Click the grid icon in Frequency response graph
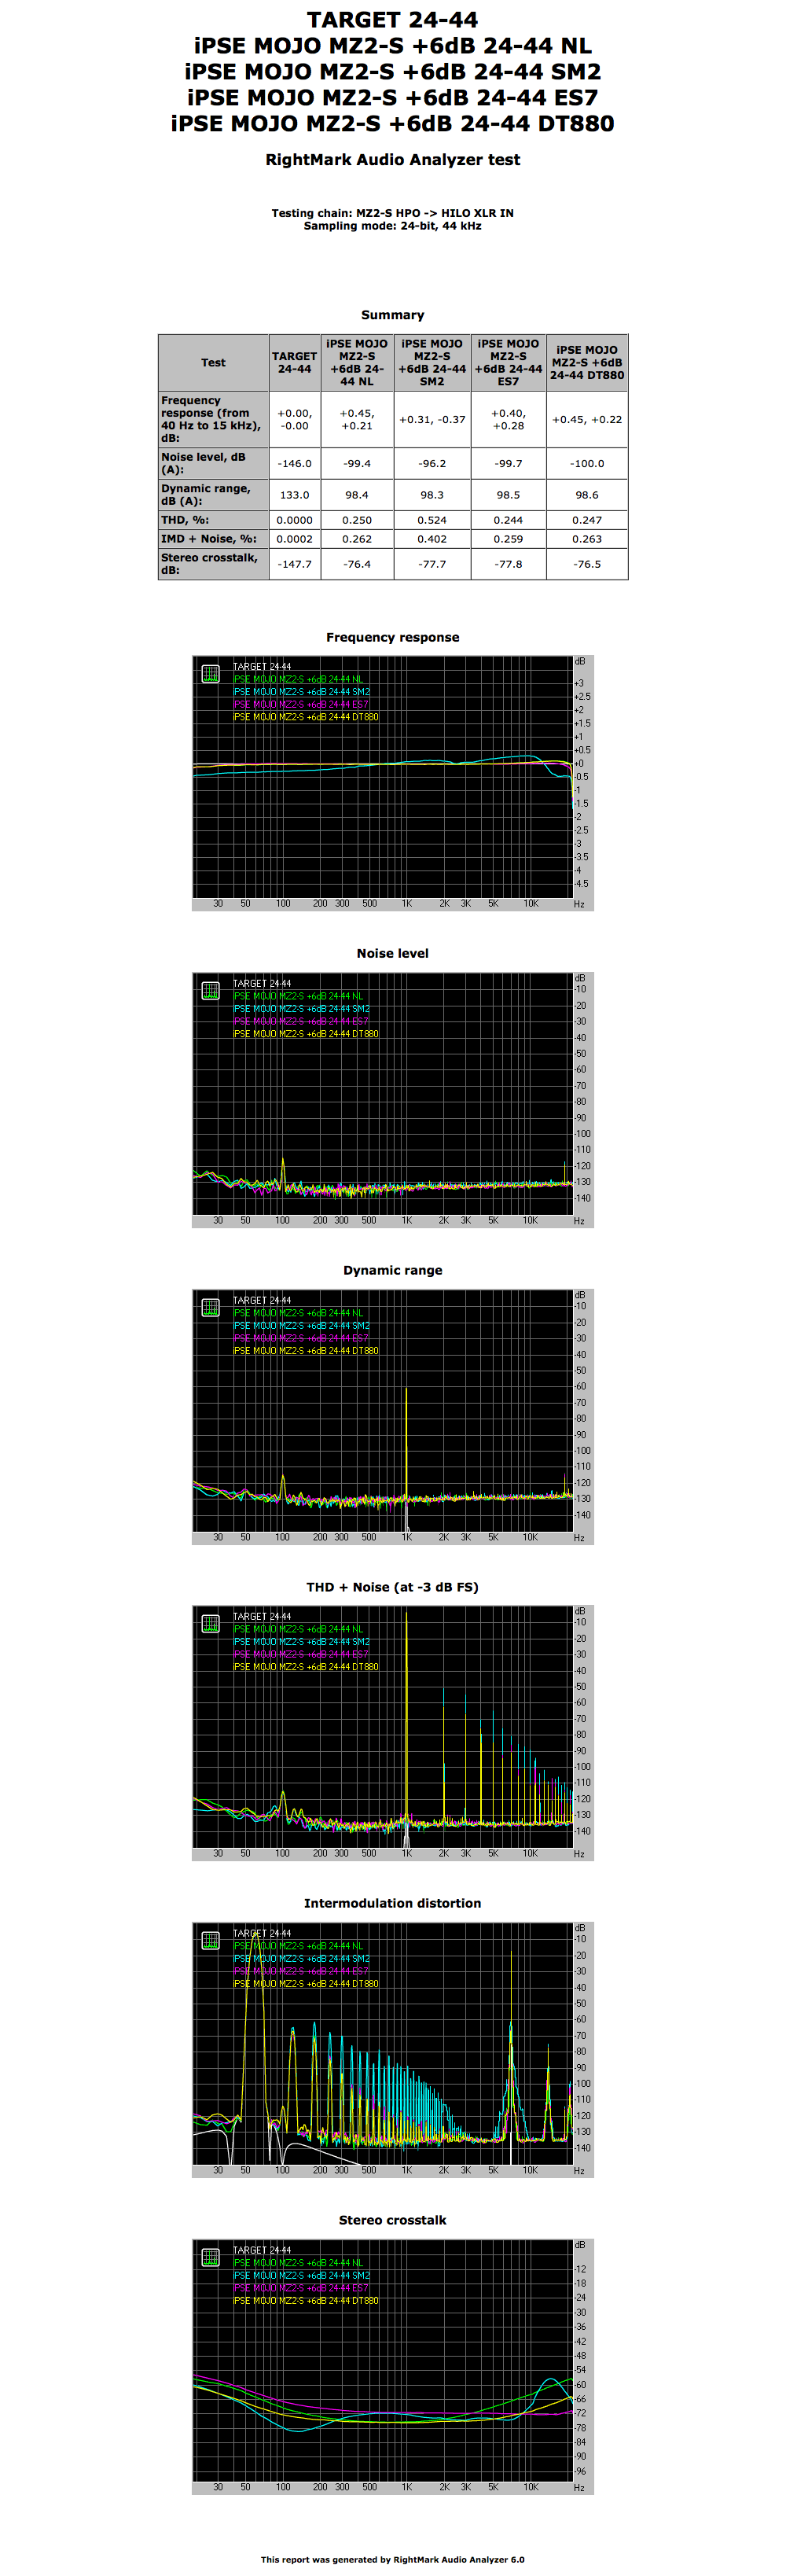The height and width of the screenshot is (2576, 786). click(210, 674)
